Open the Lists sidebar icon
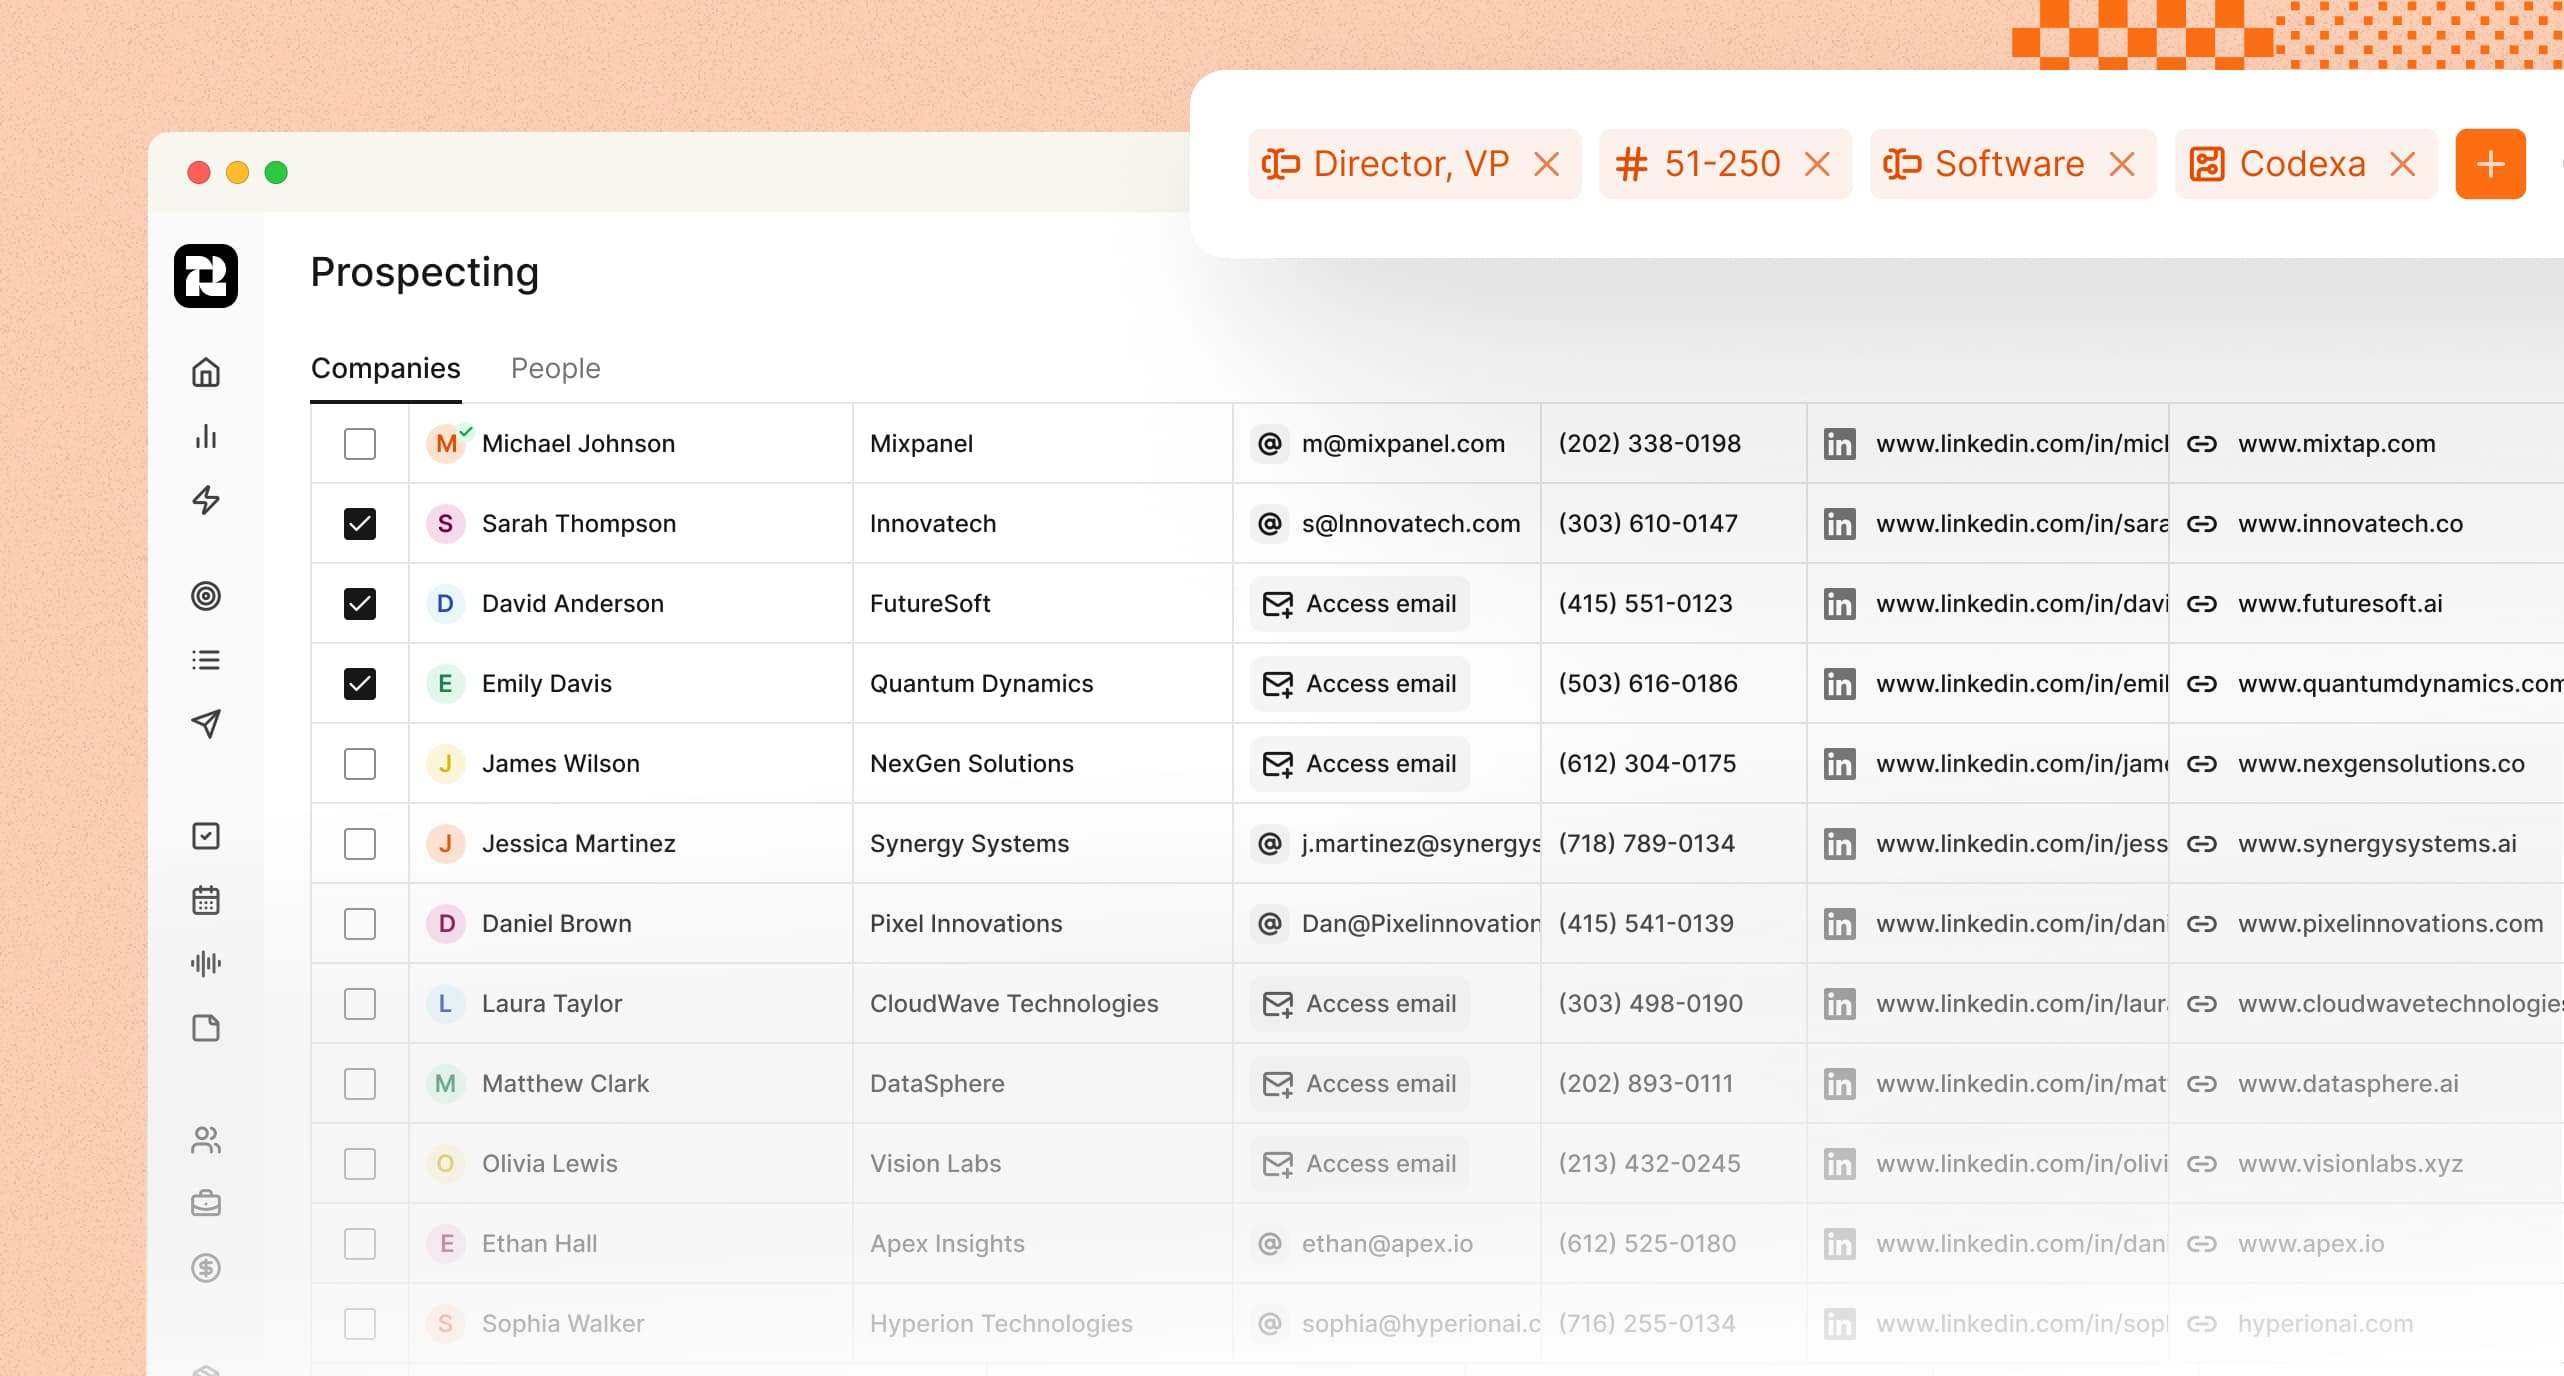This screenshot has width=2564, height=1376. 205,660
